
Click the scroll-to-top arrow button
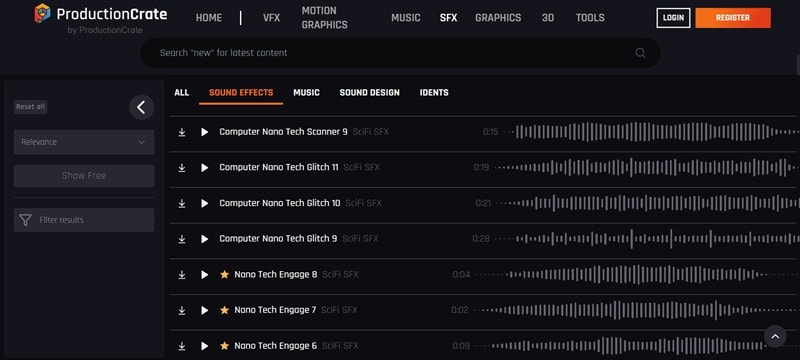[x=775, y=337]
